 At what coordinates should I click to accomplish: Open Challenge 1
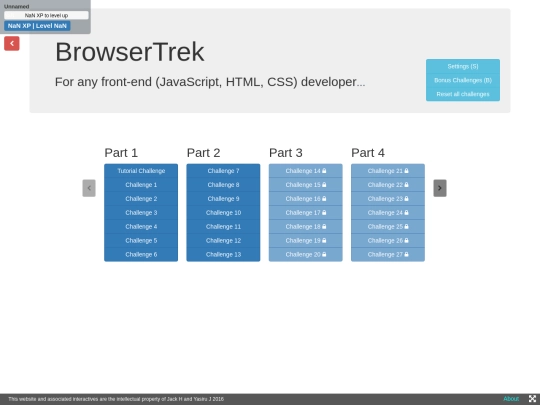[141, 185]
